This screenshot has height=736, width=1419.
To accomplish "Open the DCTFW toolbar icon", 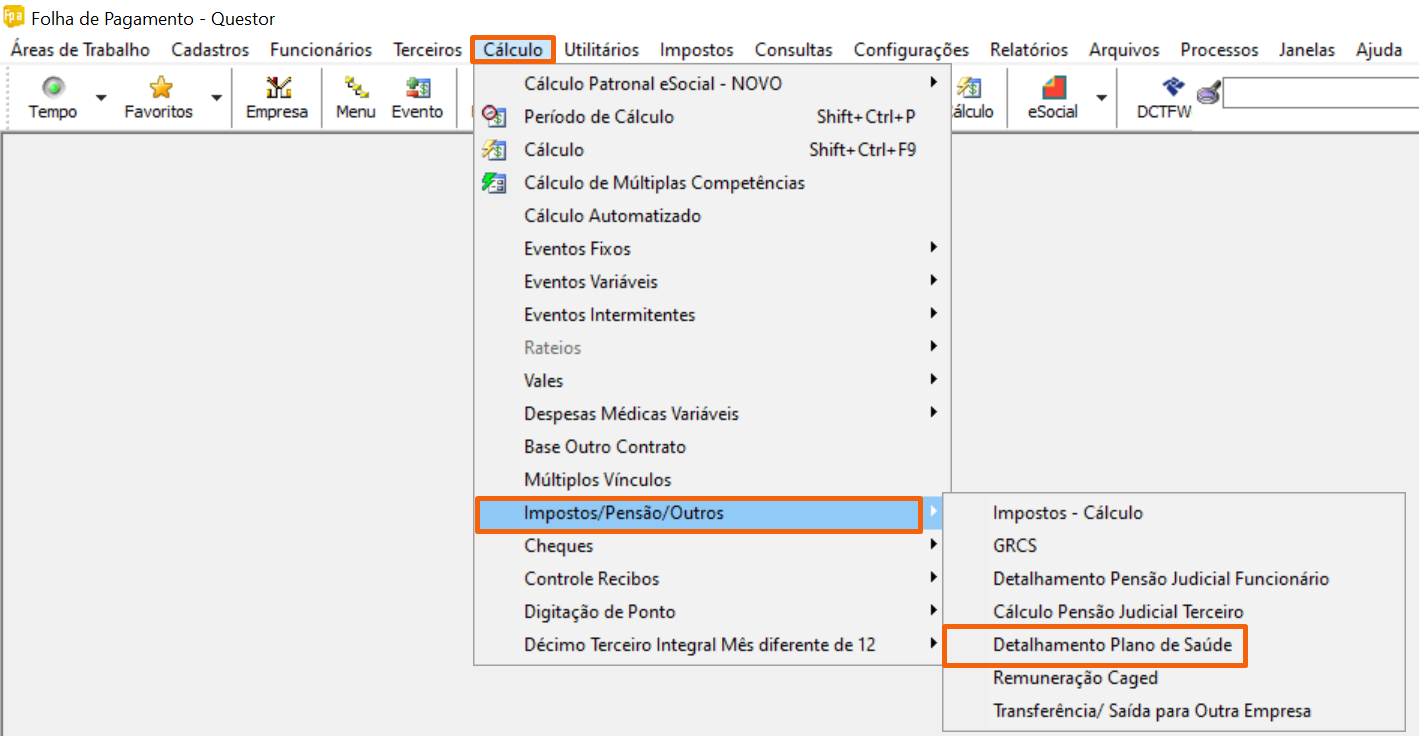I will [1164, 89].
